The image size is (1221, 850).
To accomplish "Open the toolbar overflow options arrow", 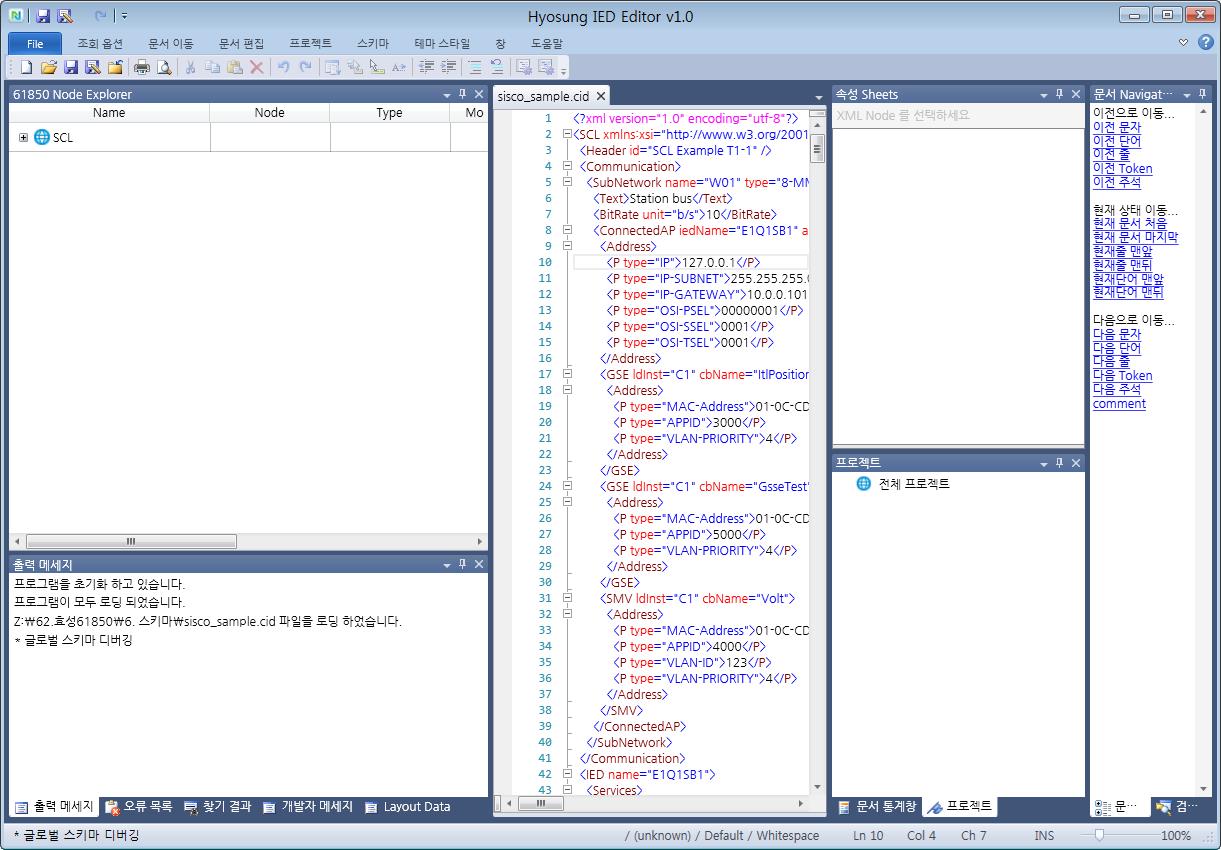I will 564,70.
